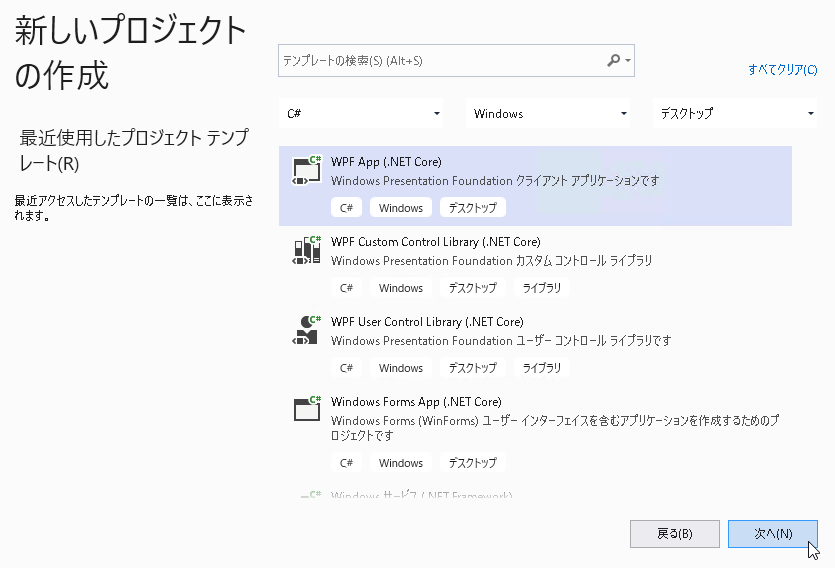835x568 pixels.
Task: Click the 最近使用したプロジェクト テンプレート(R) heading
Action: [134, 151]
